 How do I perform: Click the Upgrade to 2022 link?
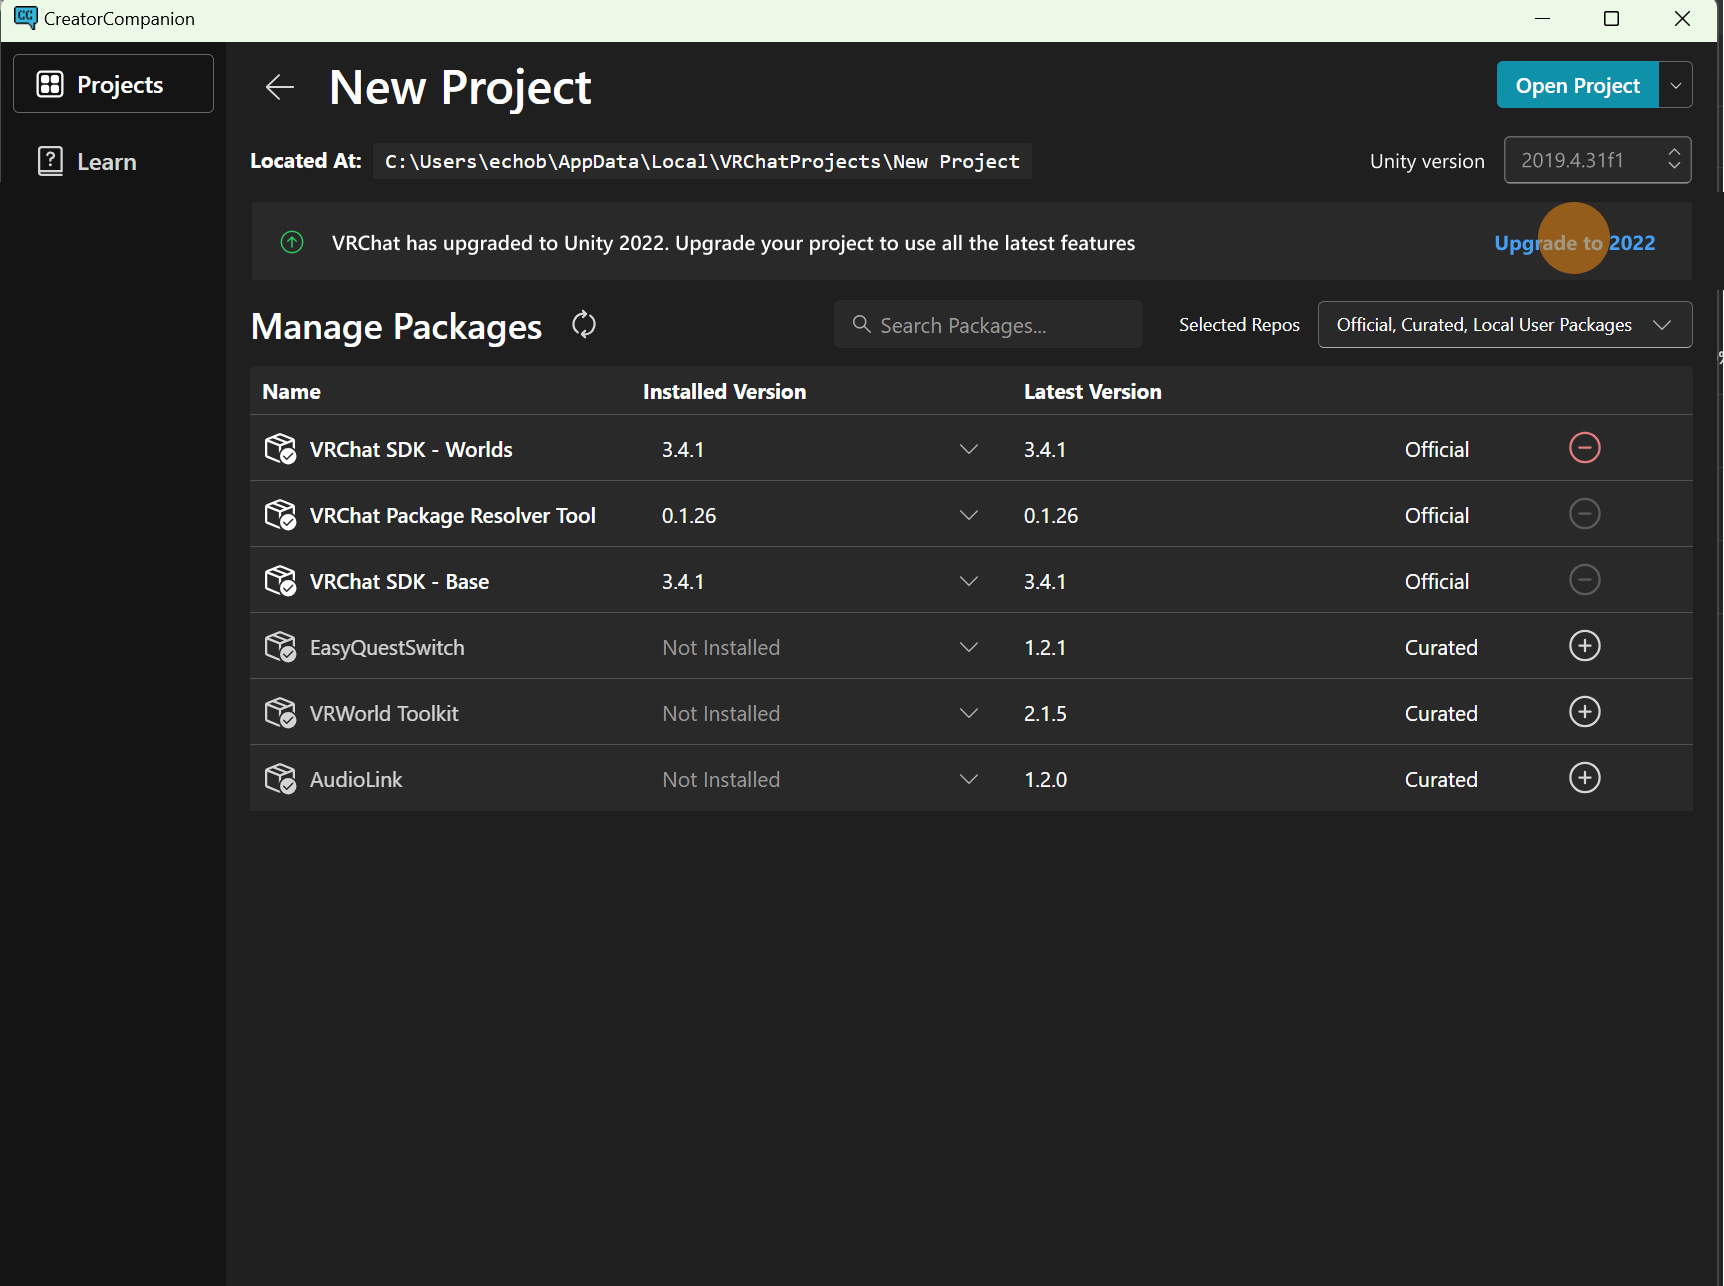pyautogui.click(x=1574, y=242)
